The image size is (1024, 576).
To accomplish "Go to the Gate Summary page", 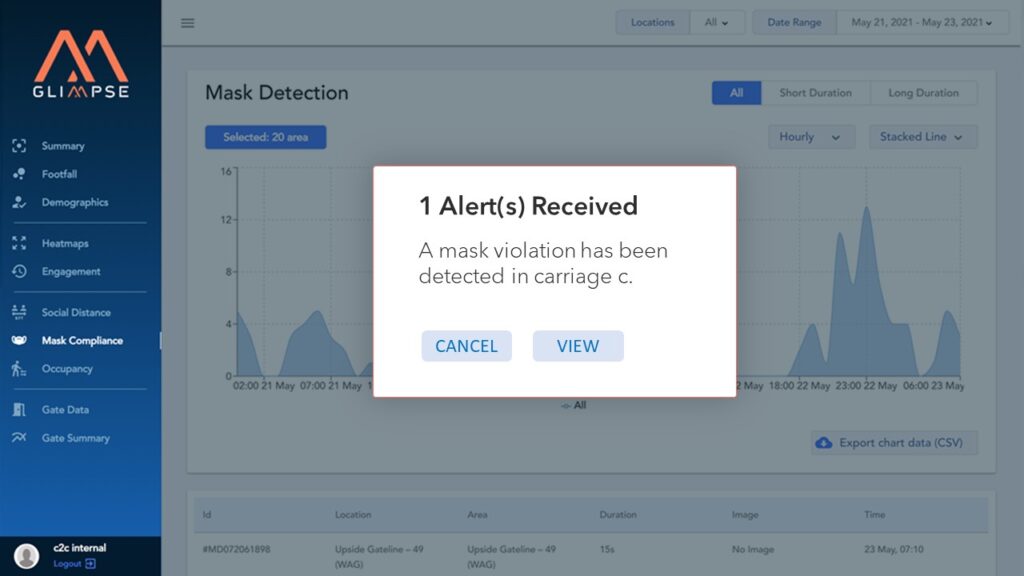I will click(x=75, y=438).
